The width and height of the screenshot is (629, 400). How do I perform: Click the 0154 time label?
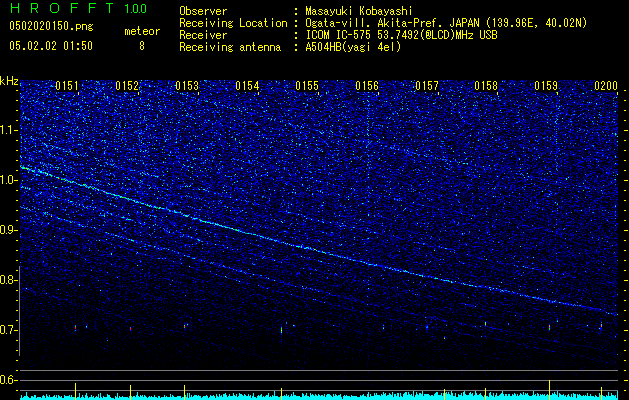[x=247, y=86]
